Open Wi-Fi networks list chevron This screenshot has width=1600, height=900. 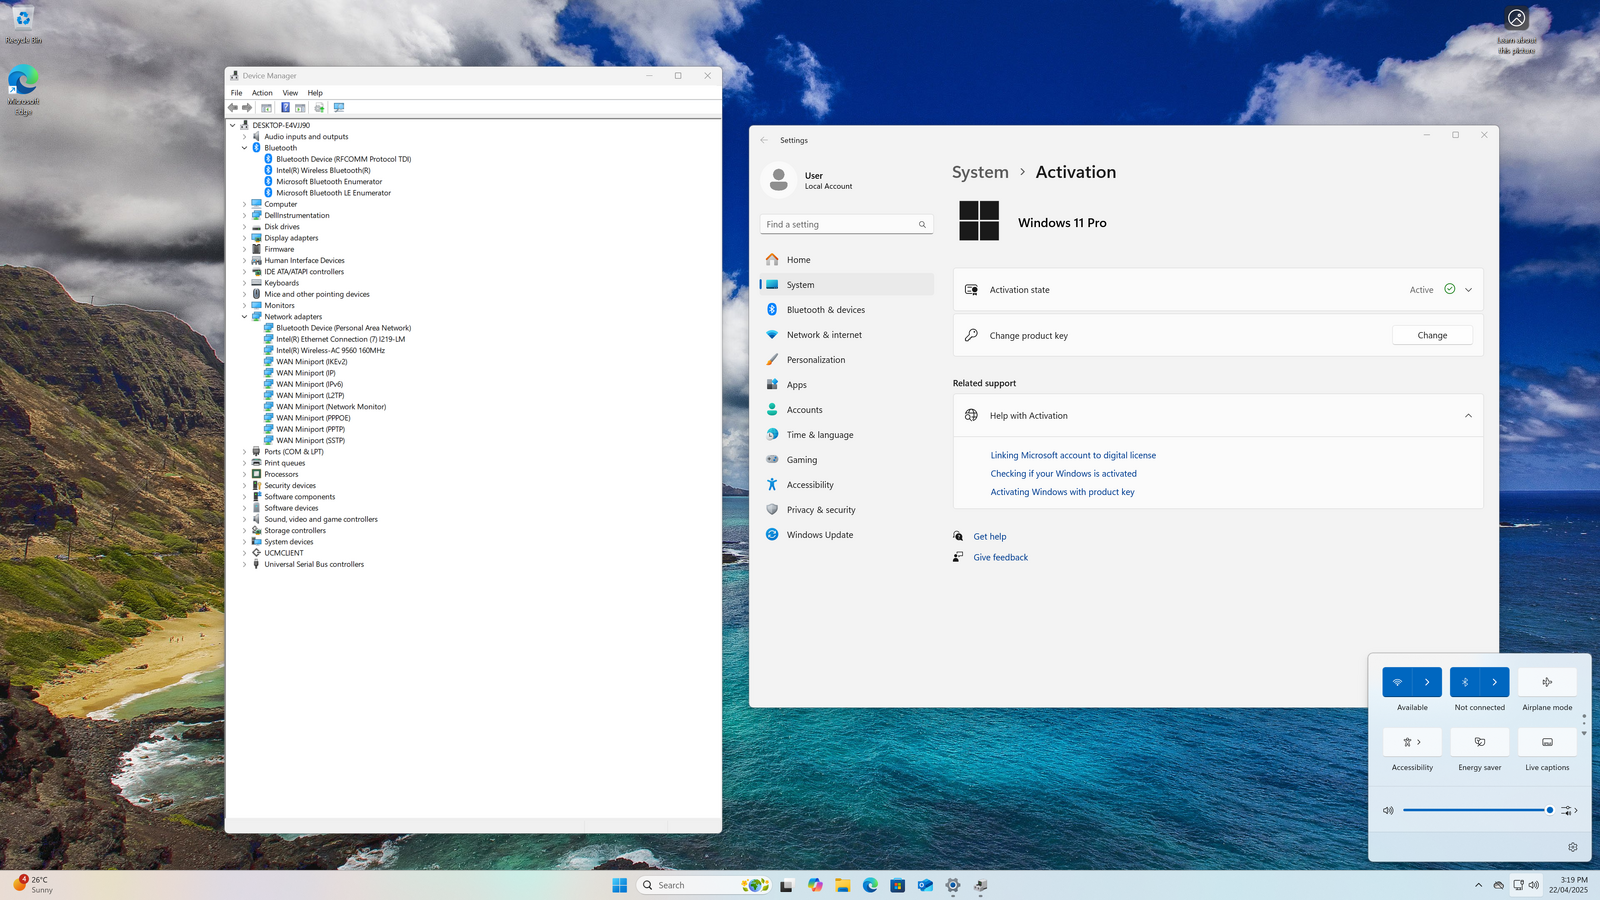pos(1427,682)
